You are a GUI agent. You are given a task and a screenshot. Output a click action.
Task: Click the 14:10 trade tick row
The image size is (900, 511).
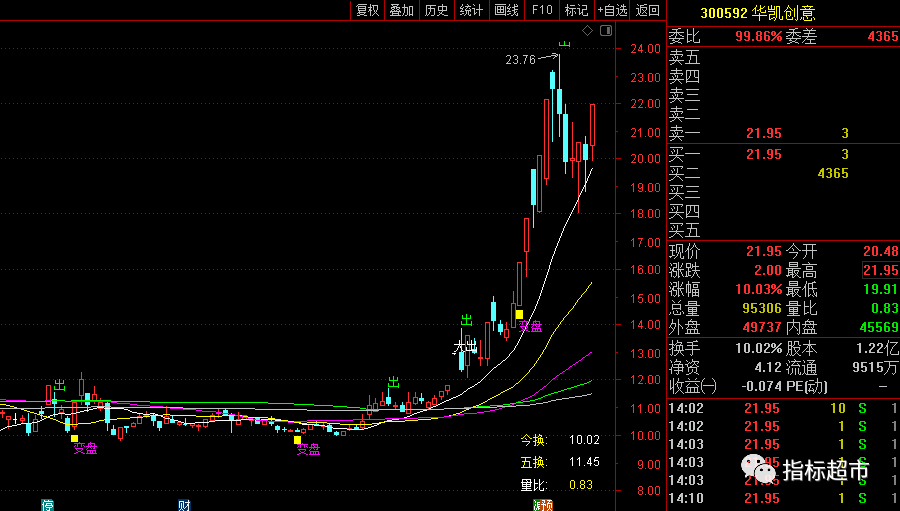click(x=783, y=498)
